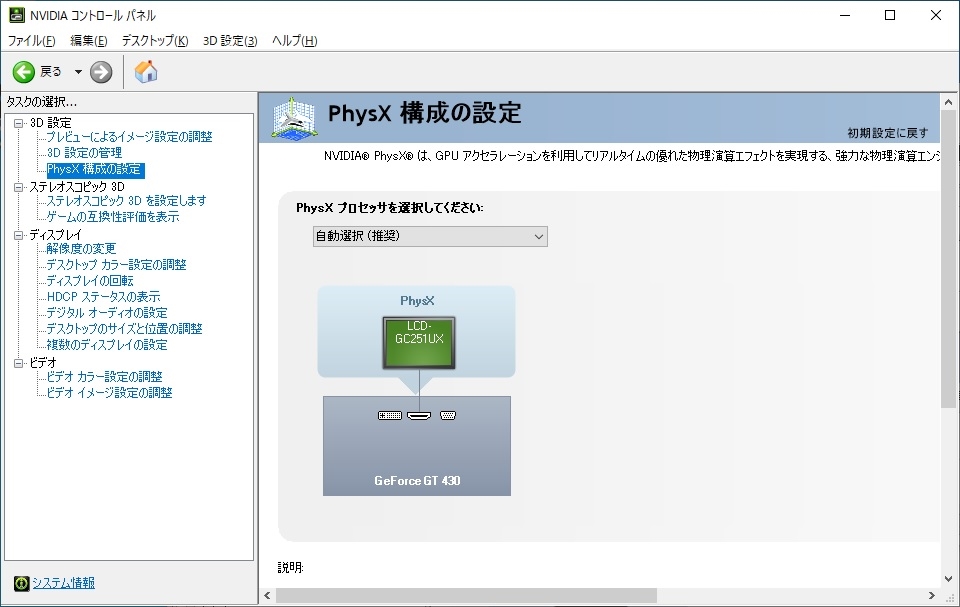
Task: Open デスクトップのサイズと位置の調整
Action: coord(124,329)
